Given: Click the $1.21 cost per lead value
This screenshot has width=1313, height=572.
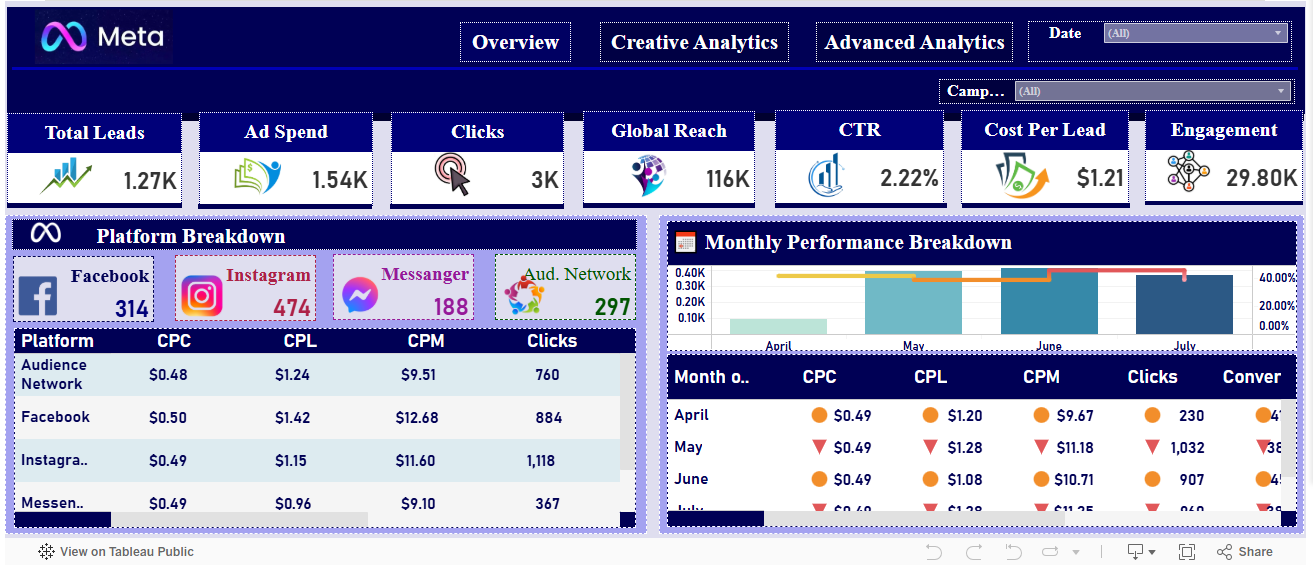Looking at the screenshot, I should tap(1100, 179).
